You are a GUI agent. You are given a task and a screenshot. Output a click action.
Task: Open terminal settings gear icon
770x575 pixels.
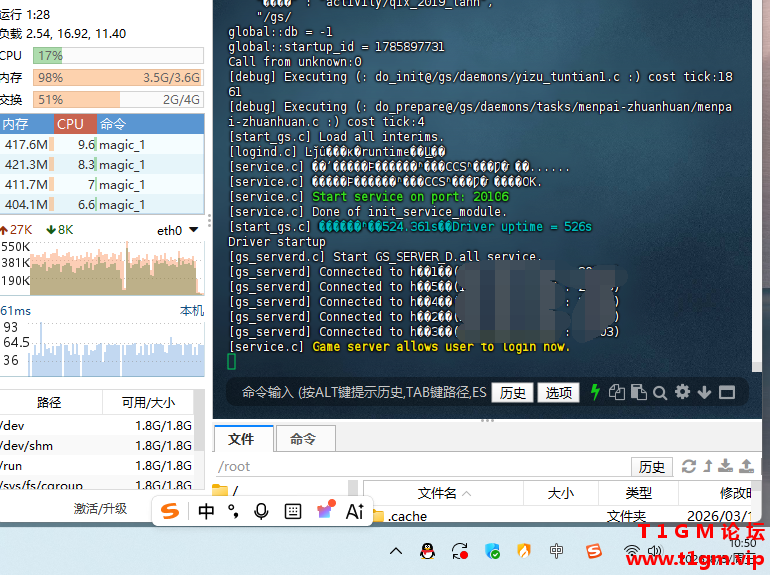click(682, 392)
